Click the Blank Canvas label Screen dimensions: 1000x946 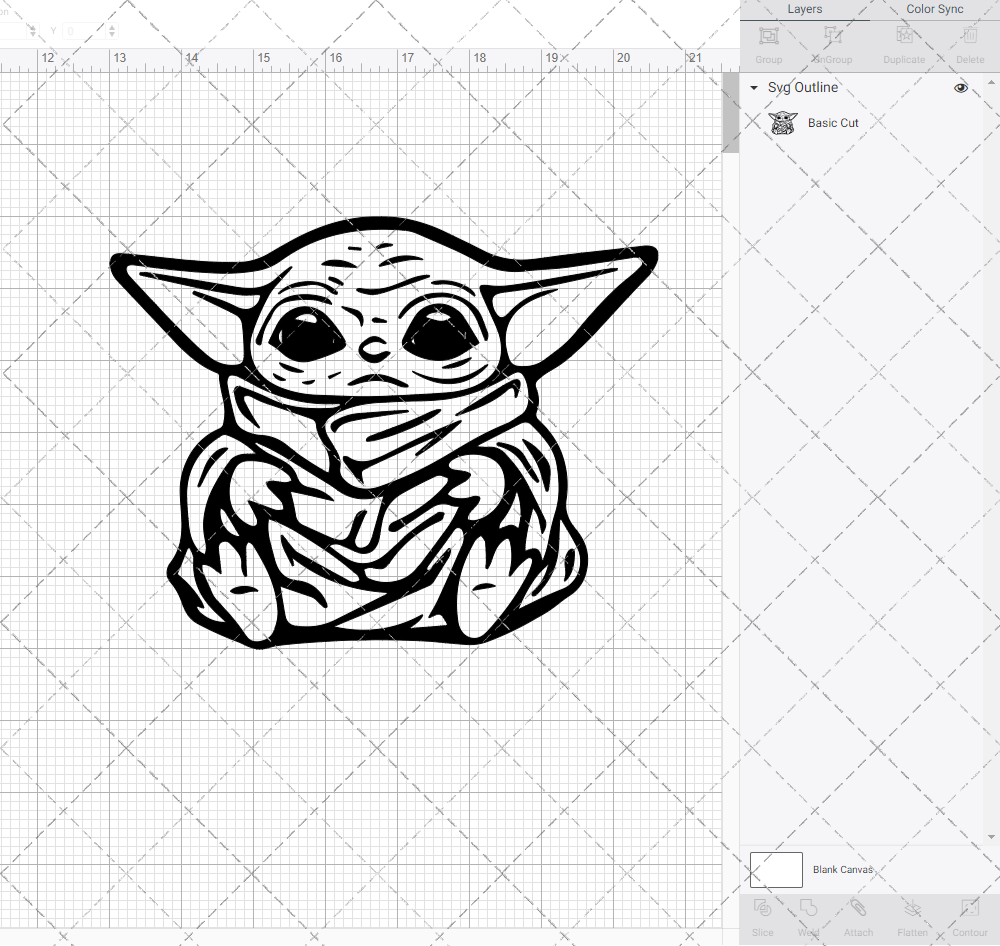842,869
